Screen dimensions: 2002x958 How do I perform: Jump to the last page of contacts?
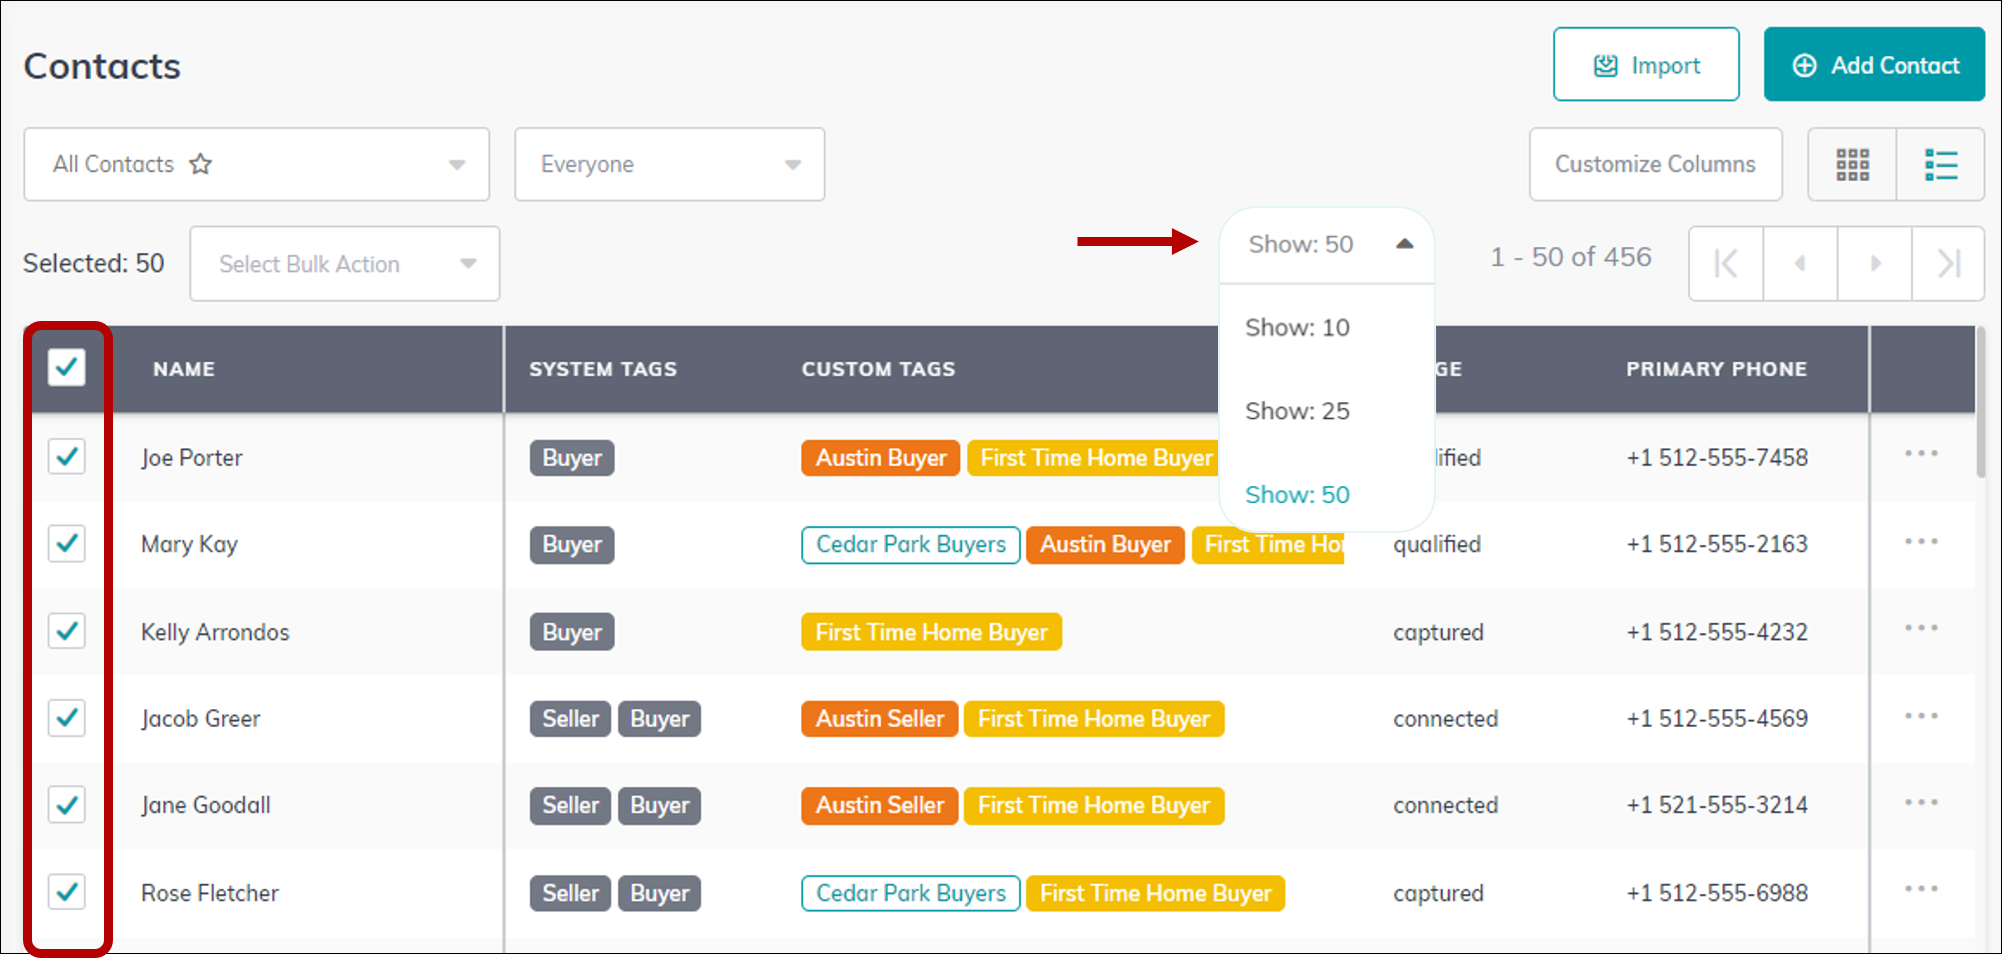1948,264
